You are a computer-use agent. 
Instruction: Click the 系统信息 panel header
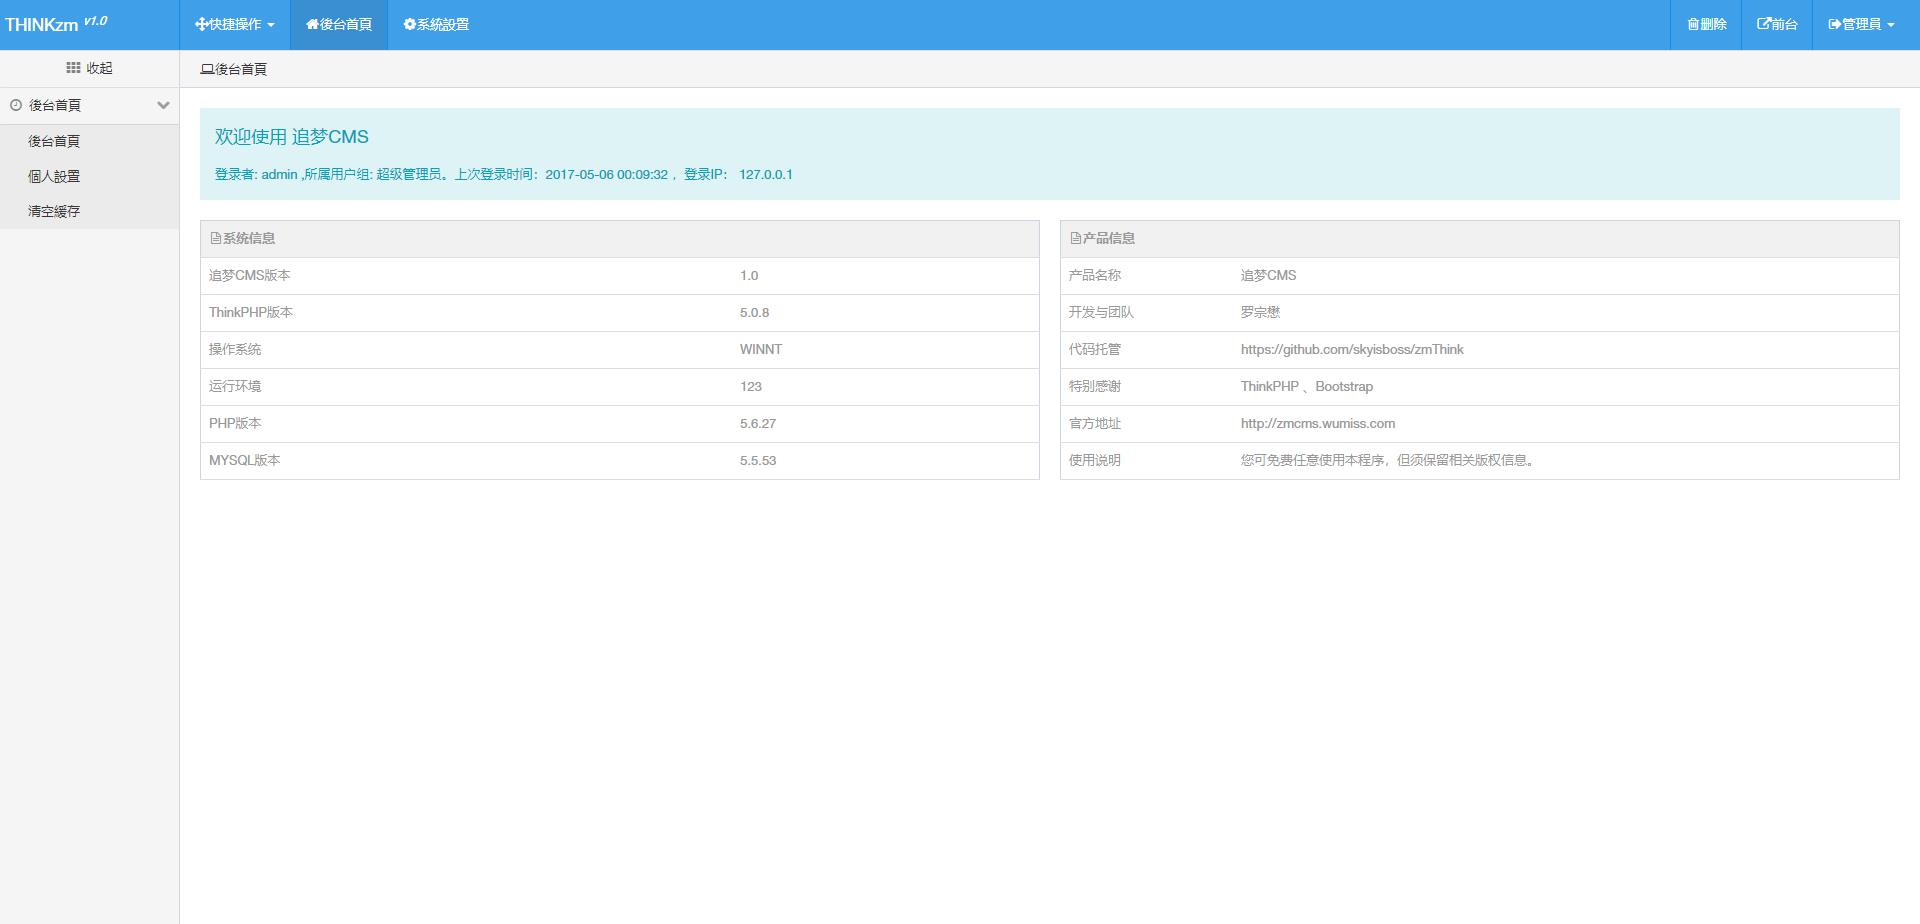620,238
